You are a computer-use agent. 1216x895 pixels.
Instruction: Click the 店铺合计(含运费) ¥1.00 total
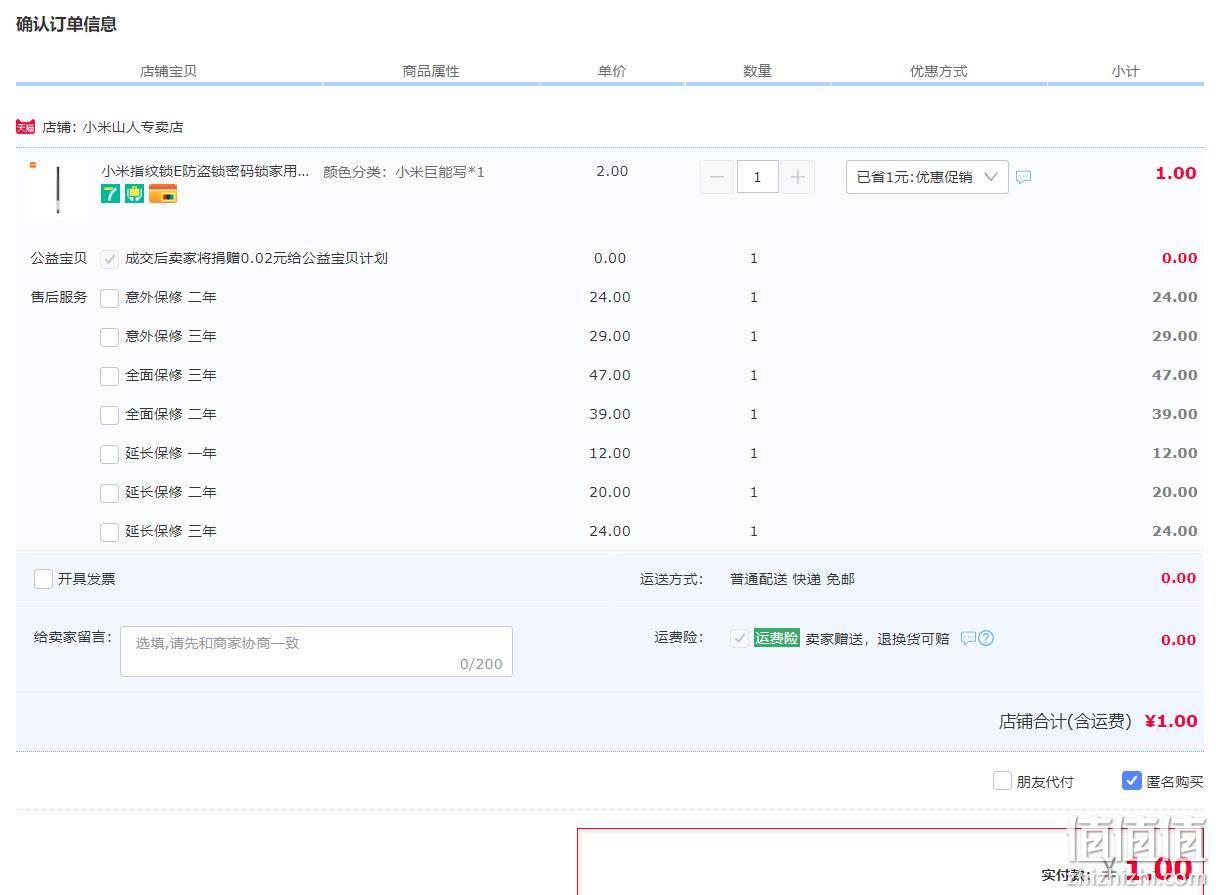[1098, 721]
